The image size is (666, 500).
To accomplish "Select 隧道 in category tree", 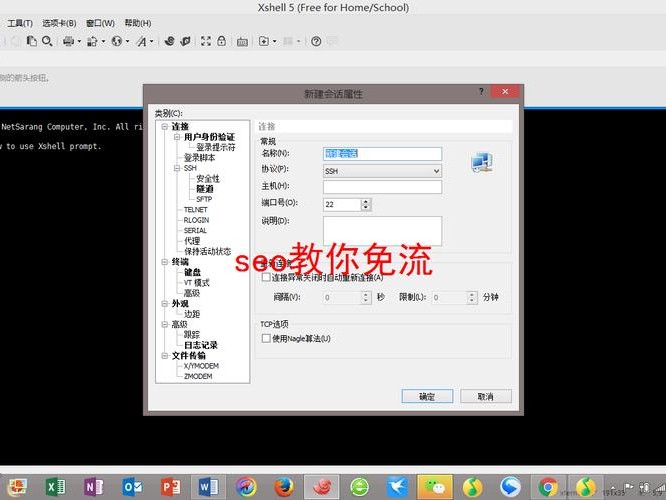I will tap(205, 189).
